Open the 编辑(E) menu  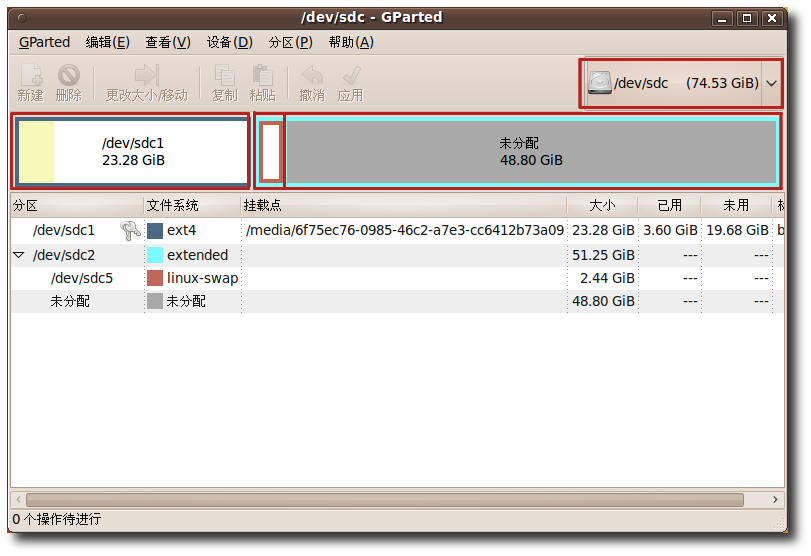coord(108,42)
